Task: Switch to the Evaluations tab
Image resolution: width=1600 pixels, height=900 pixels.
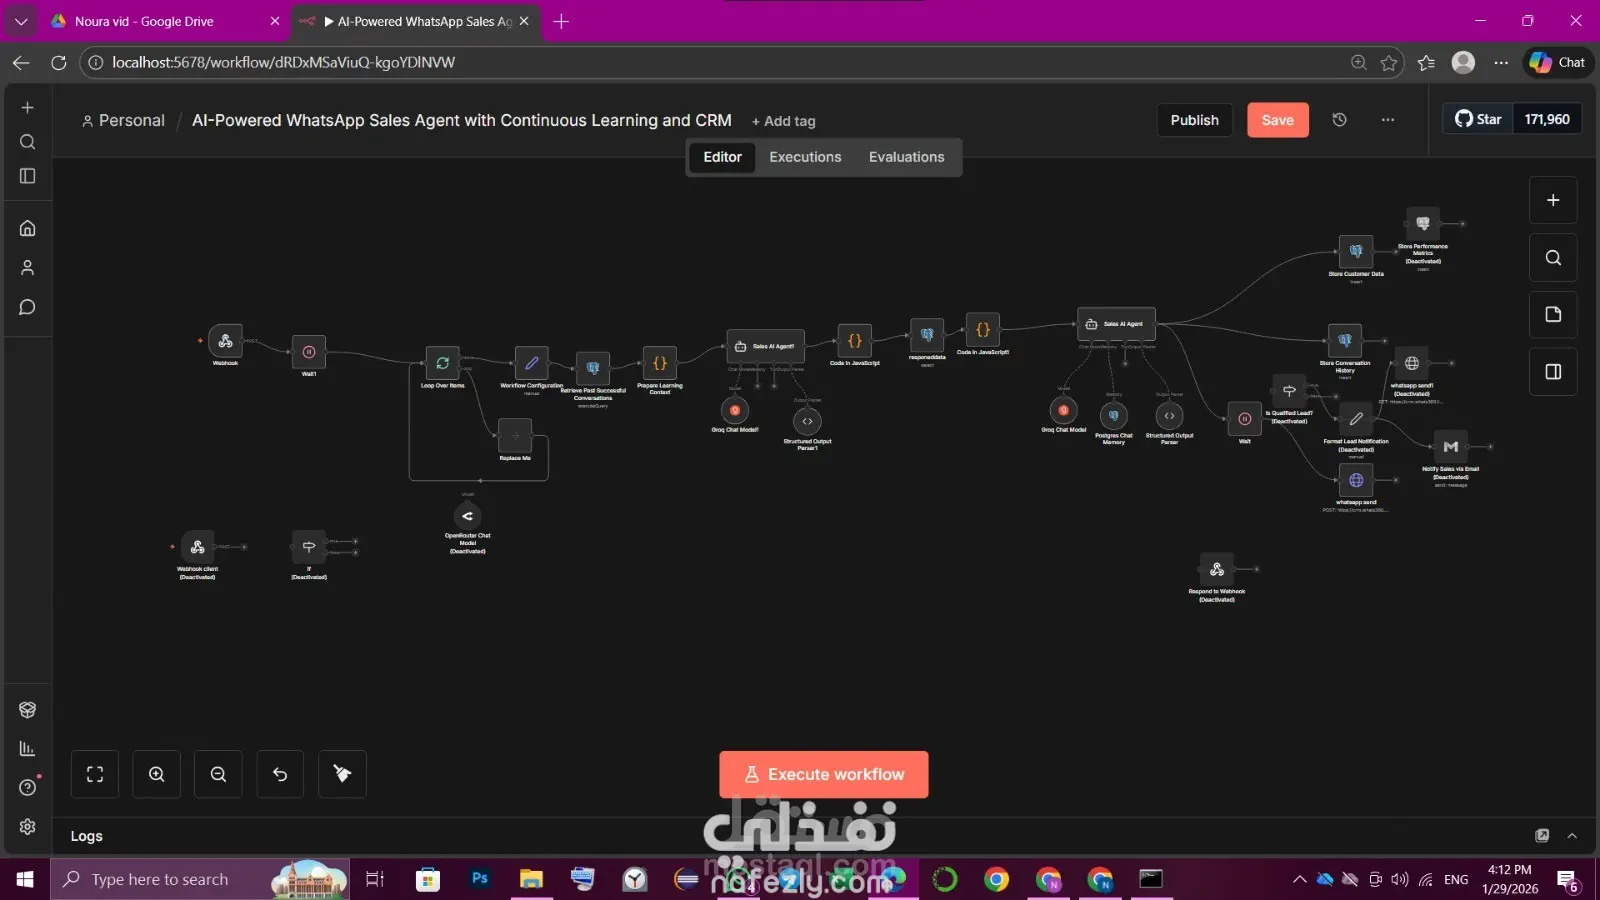Action: [x=906, y=157]
